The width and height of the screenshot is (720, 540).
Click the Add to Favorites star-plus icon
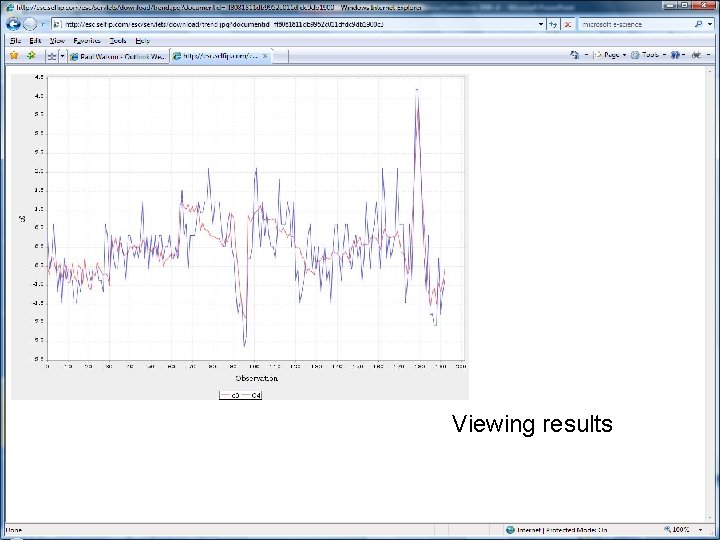pos(31,56)
